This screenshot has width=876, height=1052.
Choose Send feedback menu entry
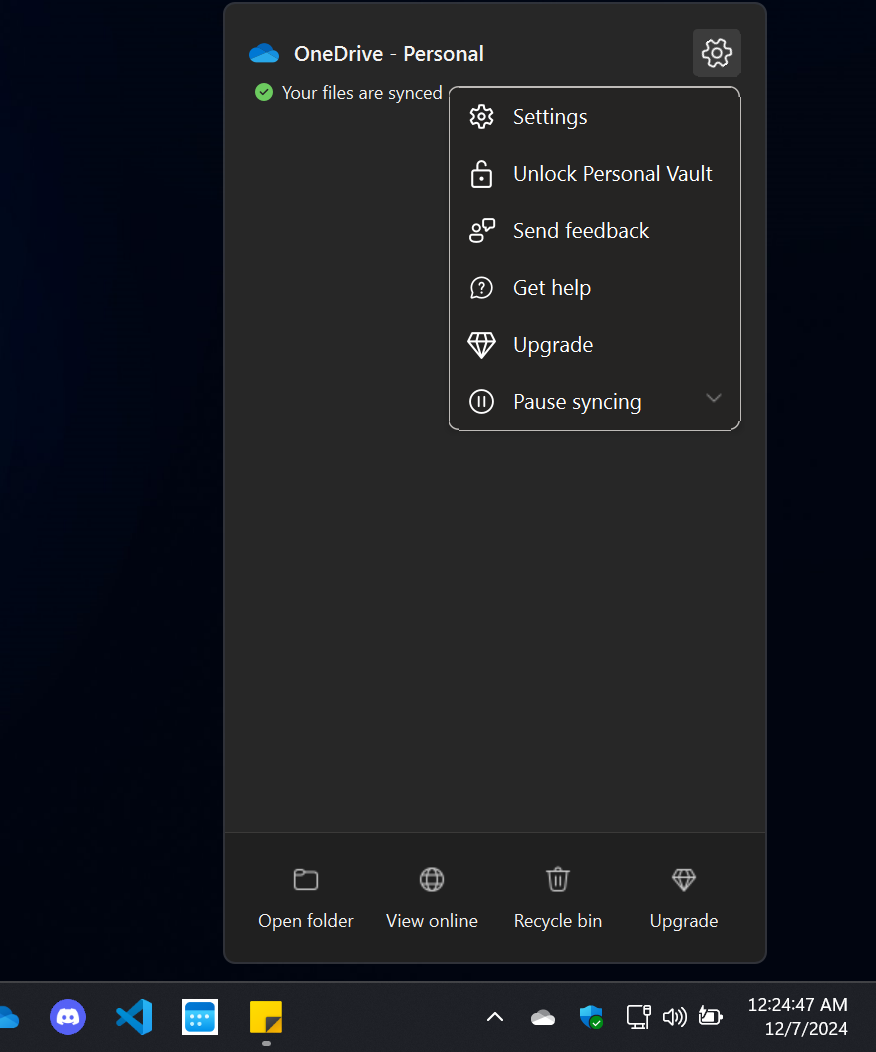594,231
